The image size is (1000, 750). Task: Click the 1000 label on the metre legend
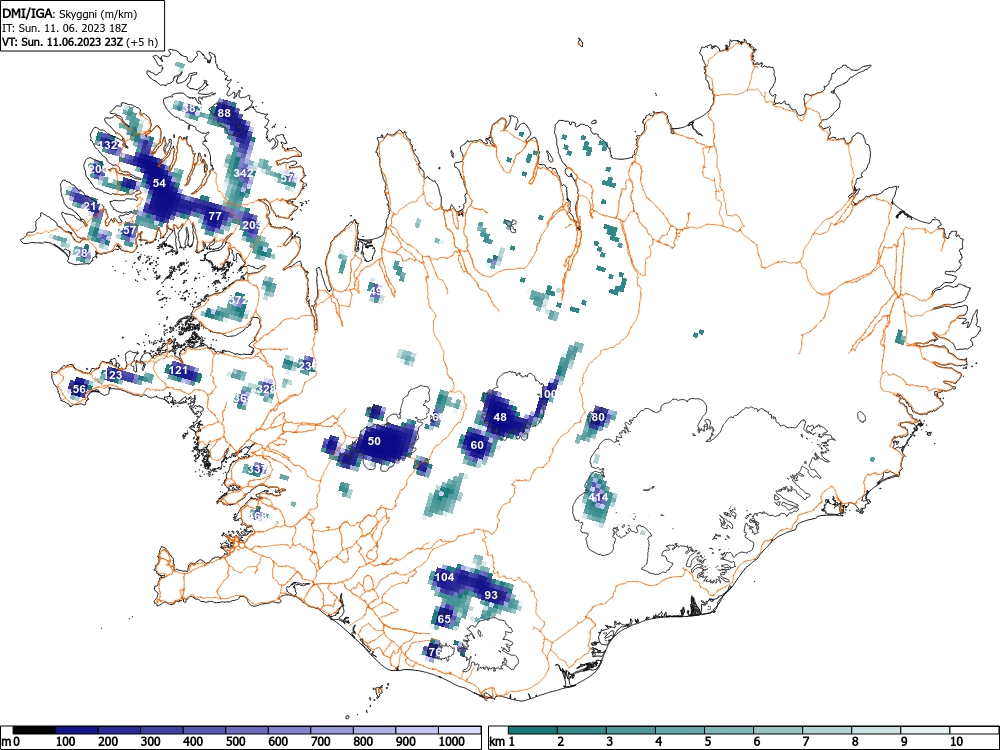[452, 742]
